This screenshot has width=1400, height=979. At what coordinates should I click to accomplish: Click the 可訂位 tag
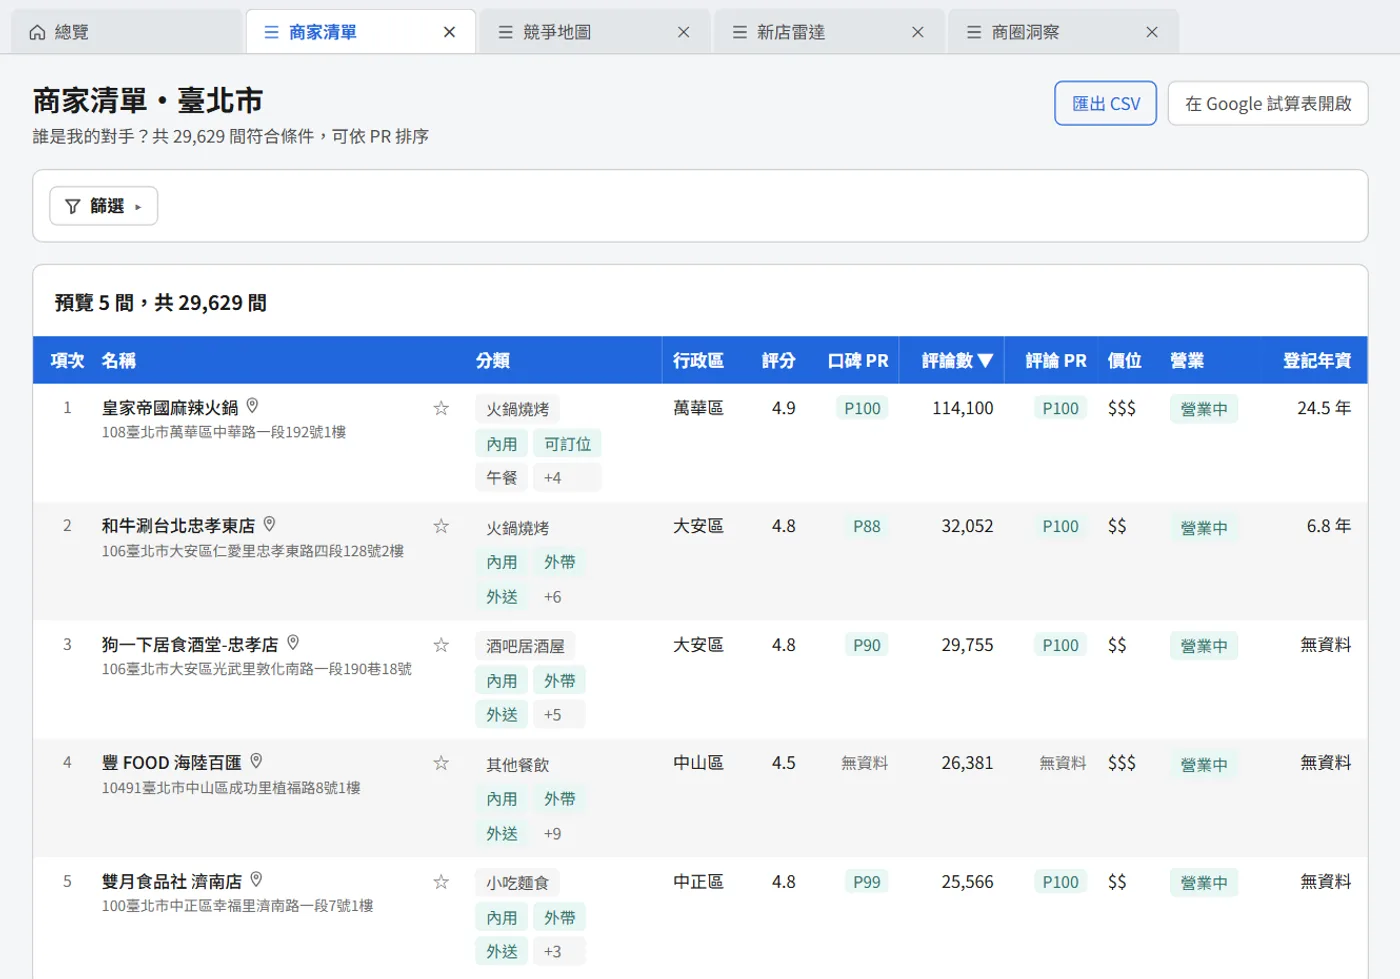567,444
